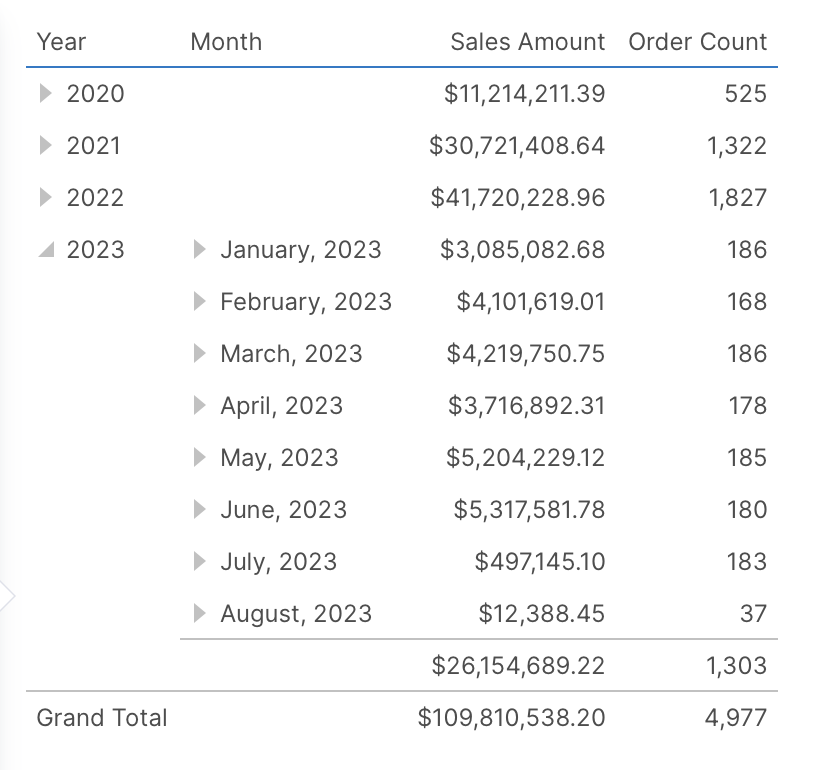Image resolution: width=832 pixels, height=770 pixels.
Task: Sort by Sales Amount column header
Action: [527, 42]
